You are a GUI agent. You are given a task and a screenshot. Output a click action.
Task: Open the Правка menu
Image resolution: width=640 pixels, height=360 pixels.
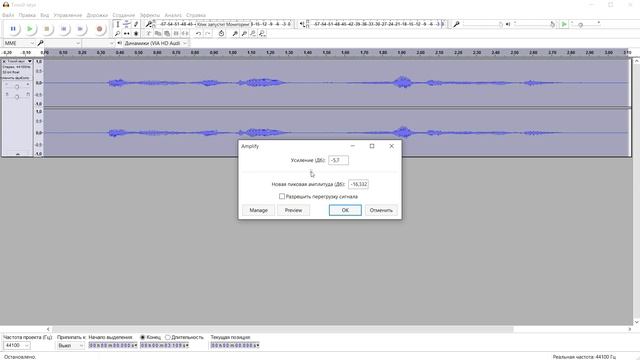pyautogui.click(x=27, y=15)
